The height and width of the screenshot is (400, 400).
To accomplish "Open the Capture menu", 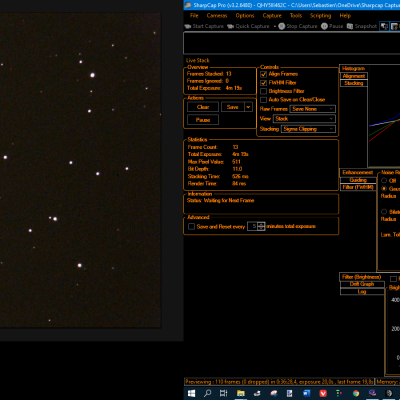I will point(272,16).
